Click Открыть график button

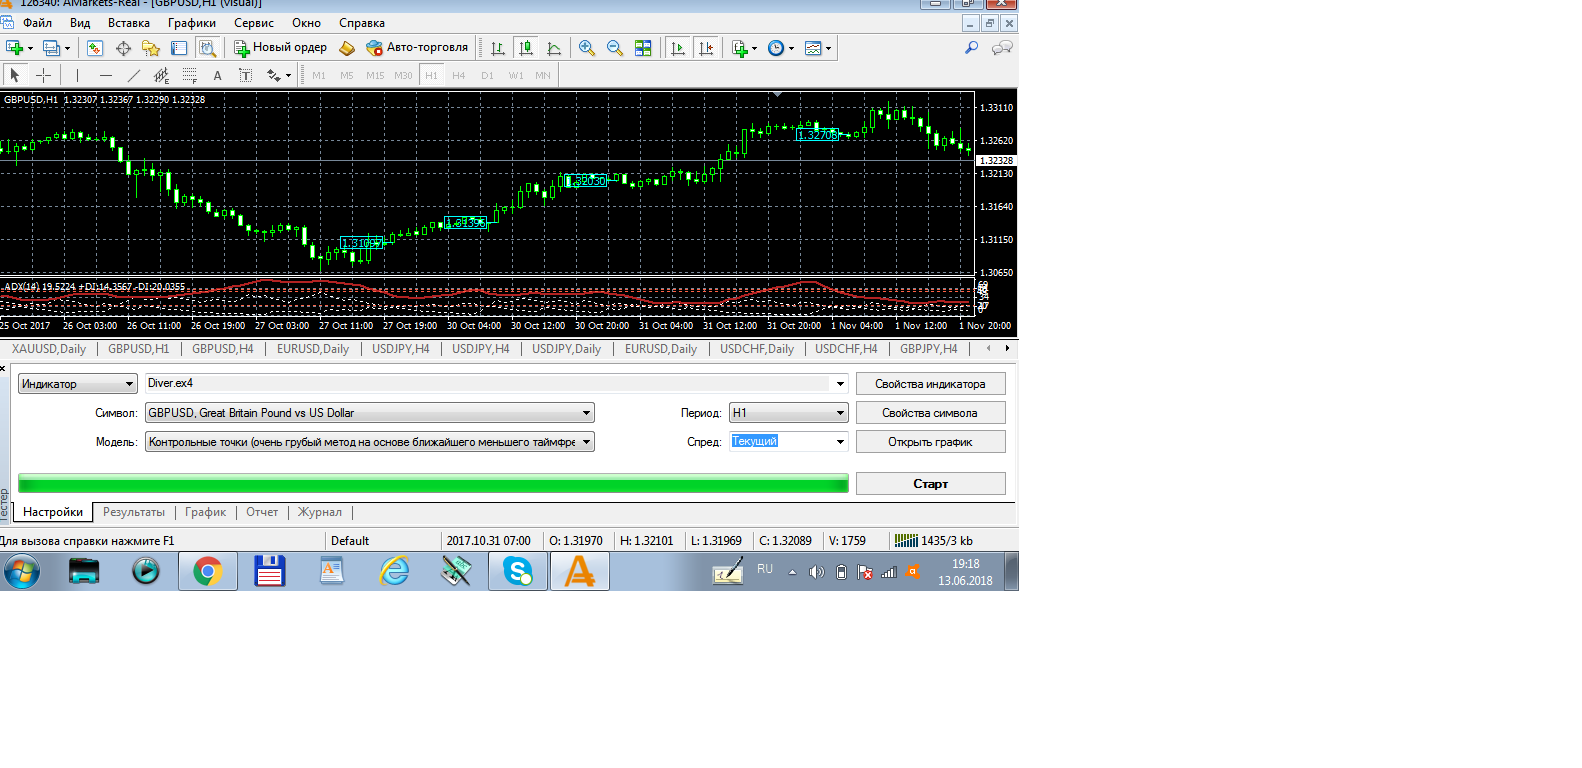coord(930,442)
